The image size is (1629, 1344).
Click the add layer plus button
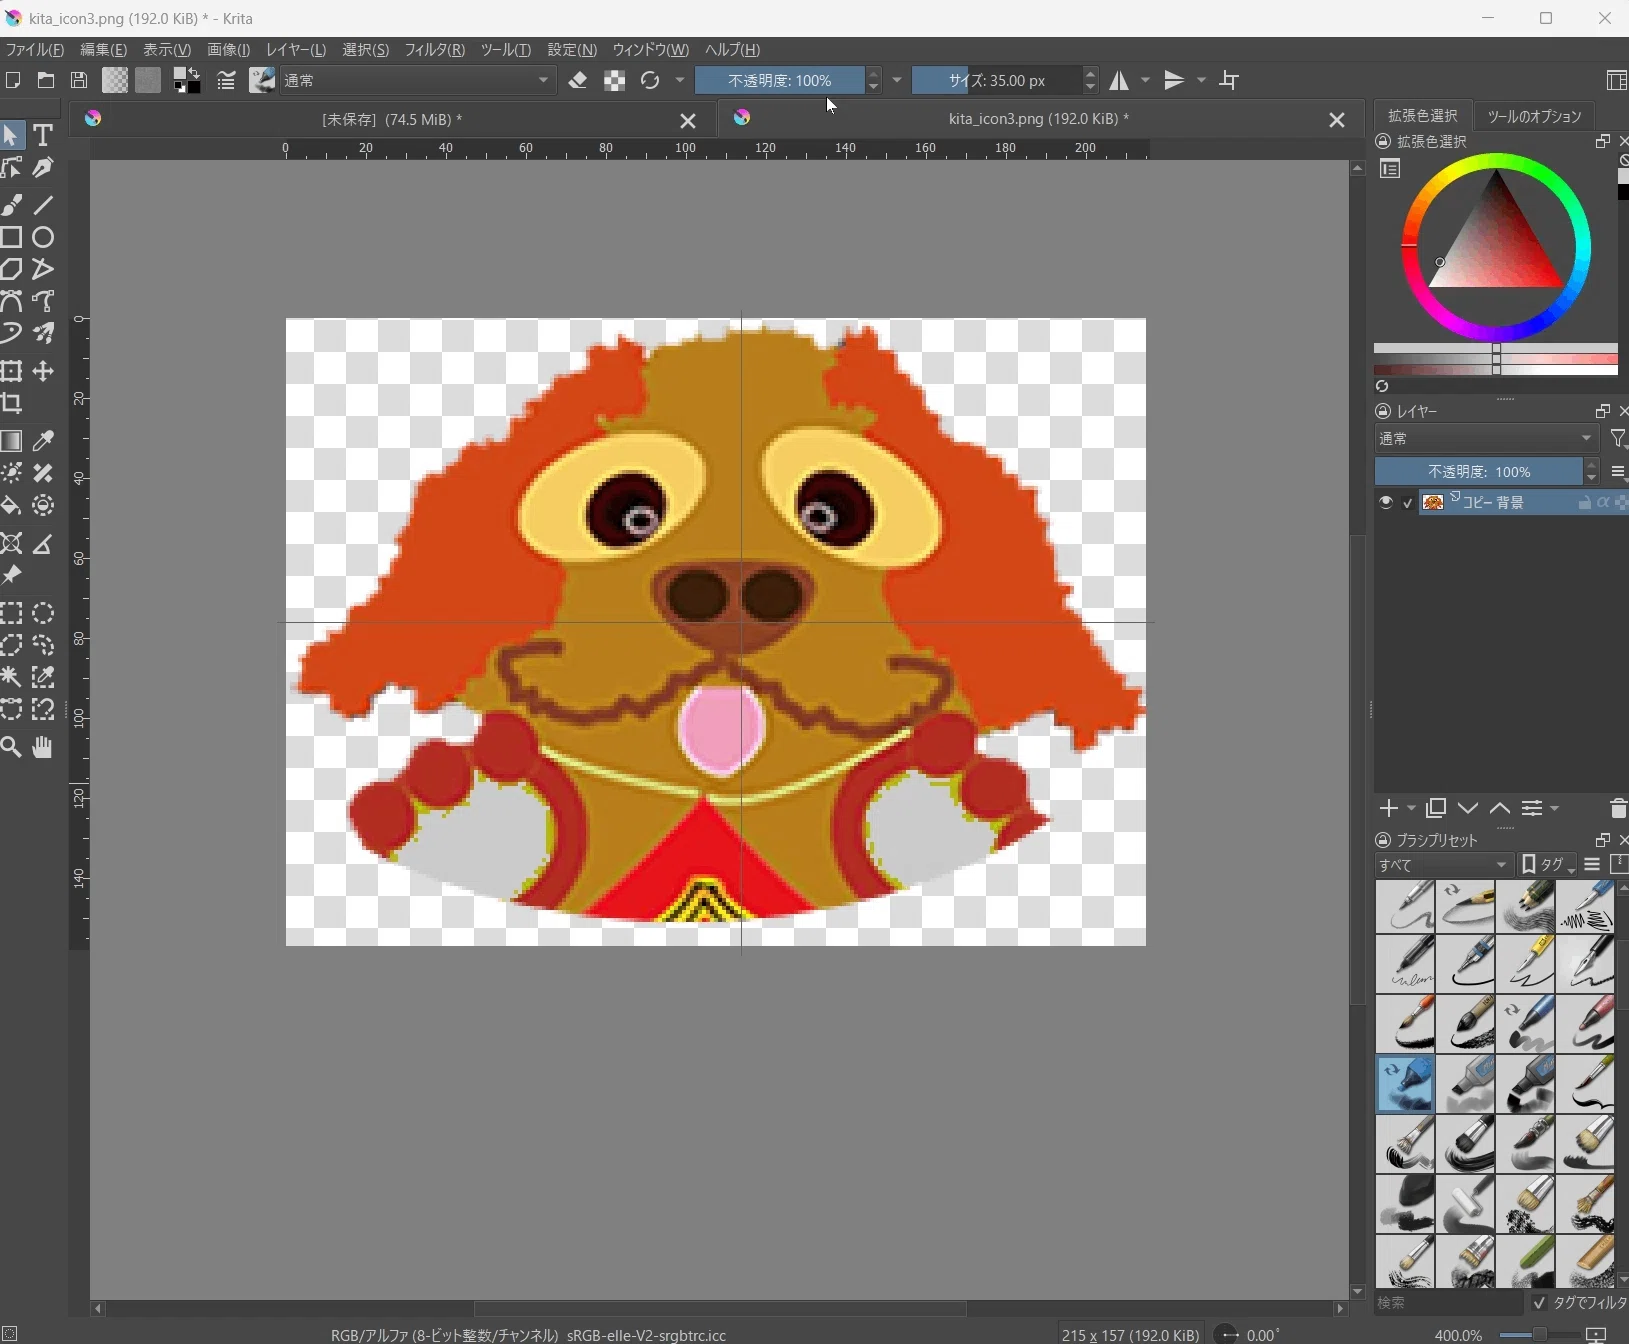(1388, 808)
